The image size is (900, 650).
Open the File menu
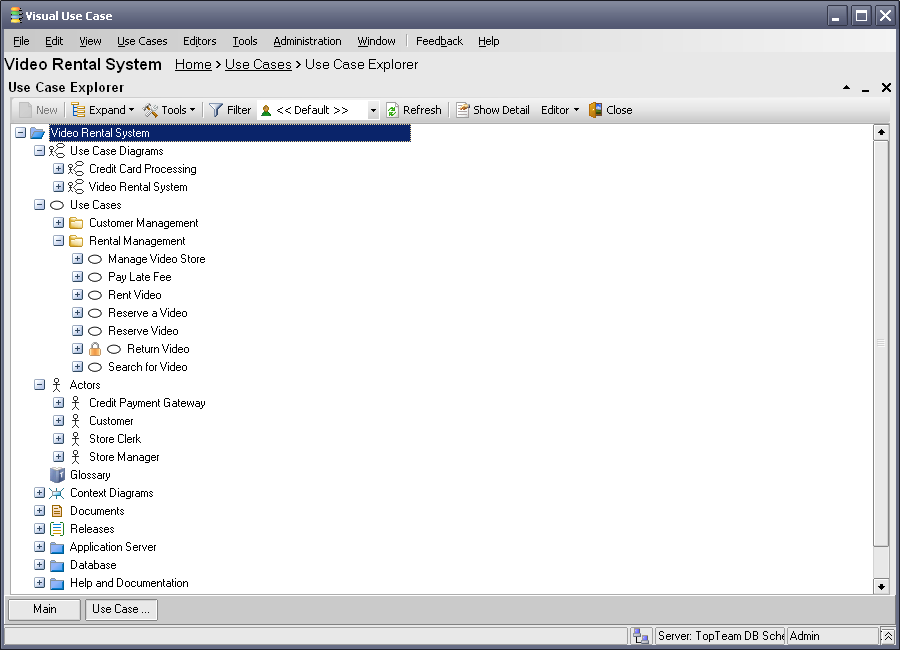(x=21, y=41)
